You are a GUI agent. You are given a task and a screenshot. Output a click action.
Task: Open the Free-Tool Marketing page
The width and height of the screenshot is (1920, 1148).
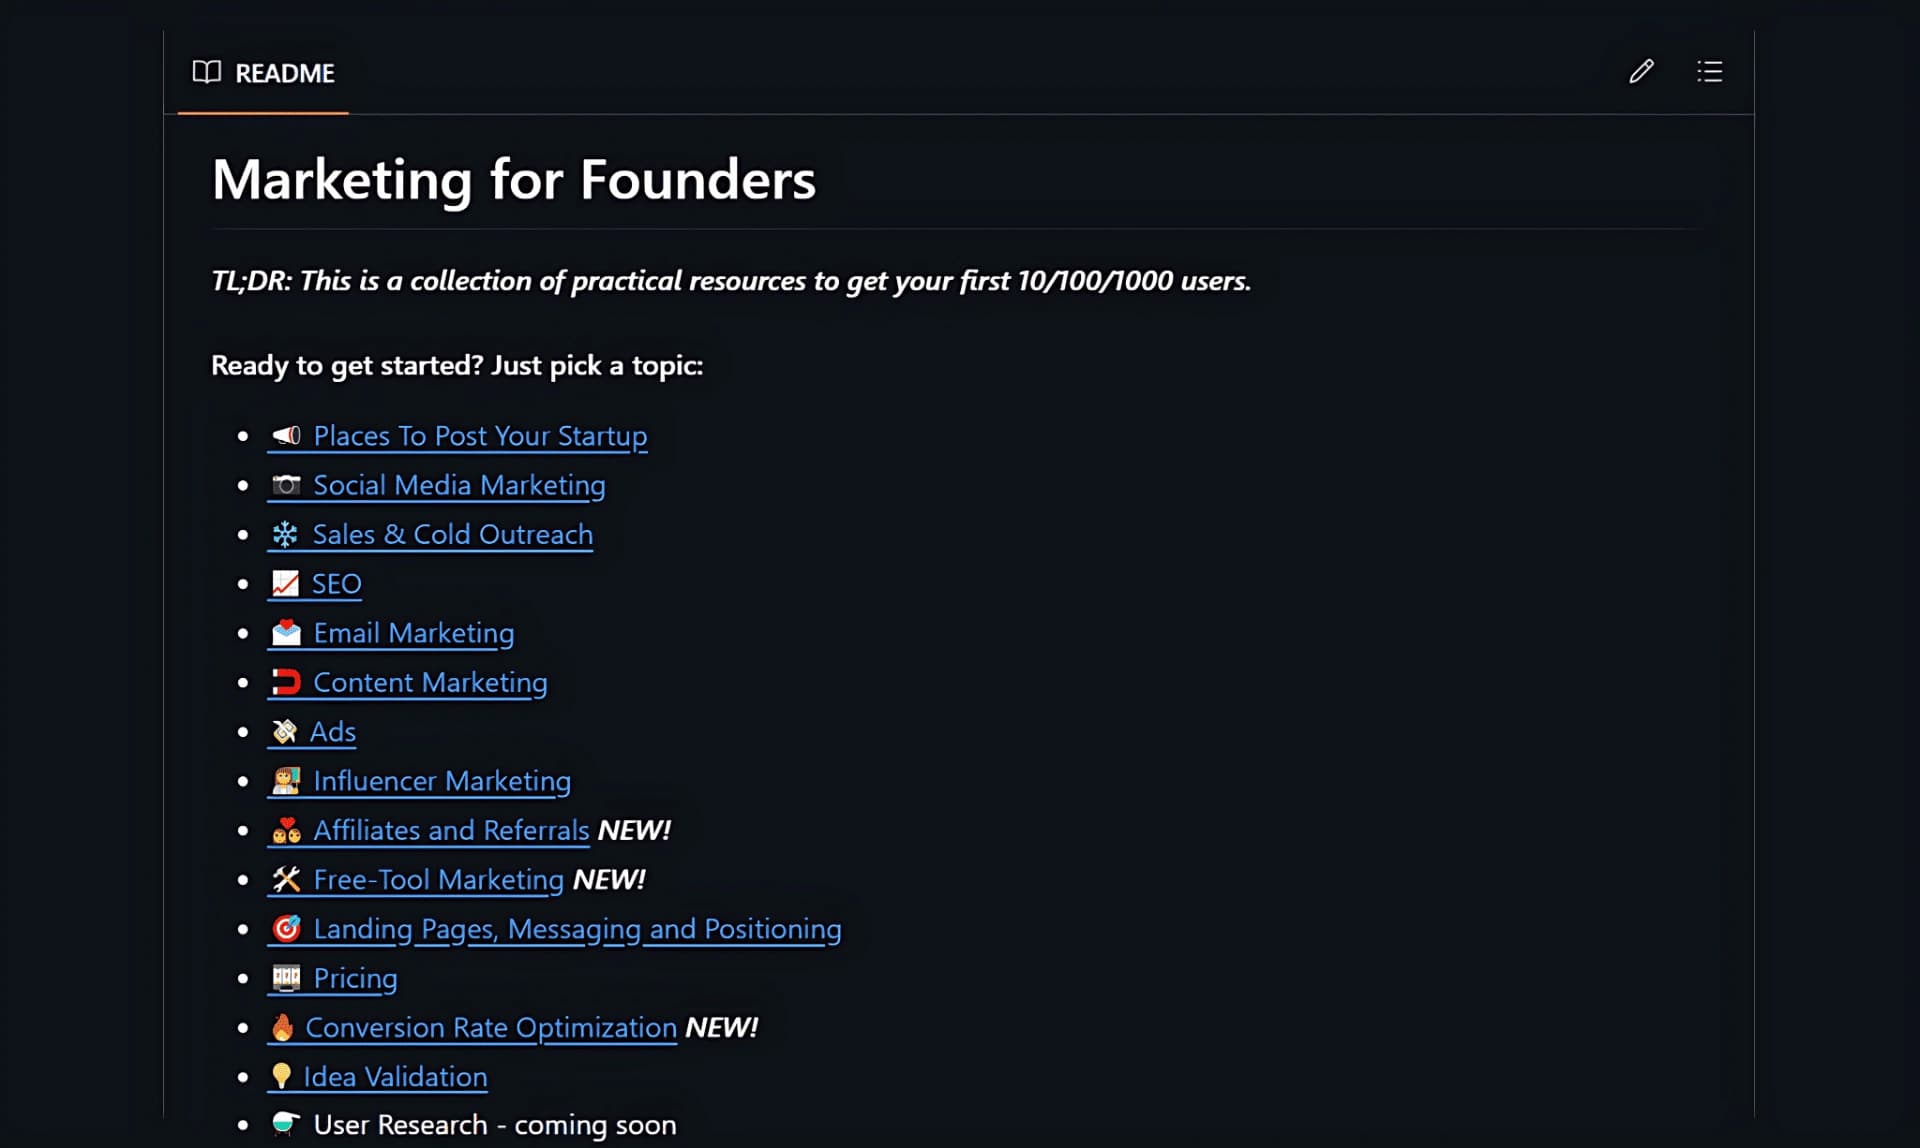point(437,879)
